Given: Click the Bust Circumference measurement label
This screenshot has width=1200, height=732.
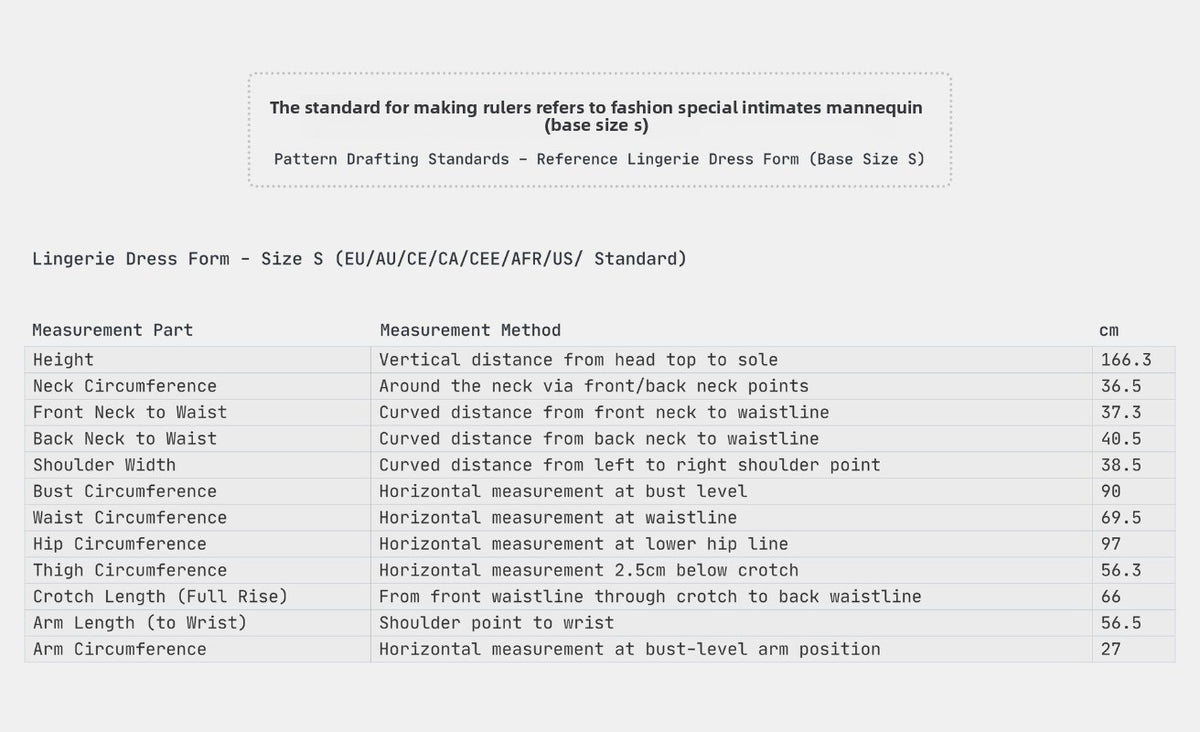Looking at the screenshot, I should pyautogui.click(x=124, y=491).
